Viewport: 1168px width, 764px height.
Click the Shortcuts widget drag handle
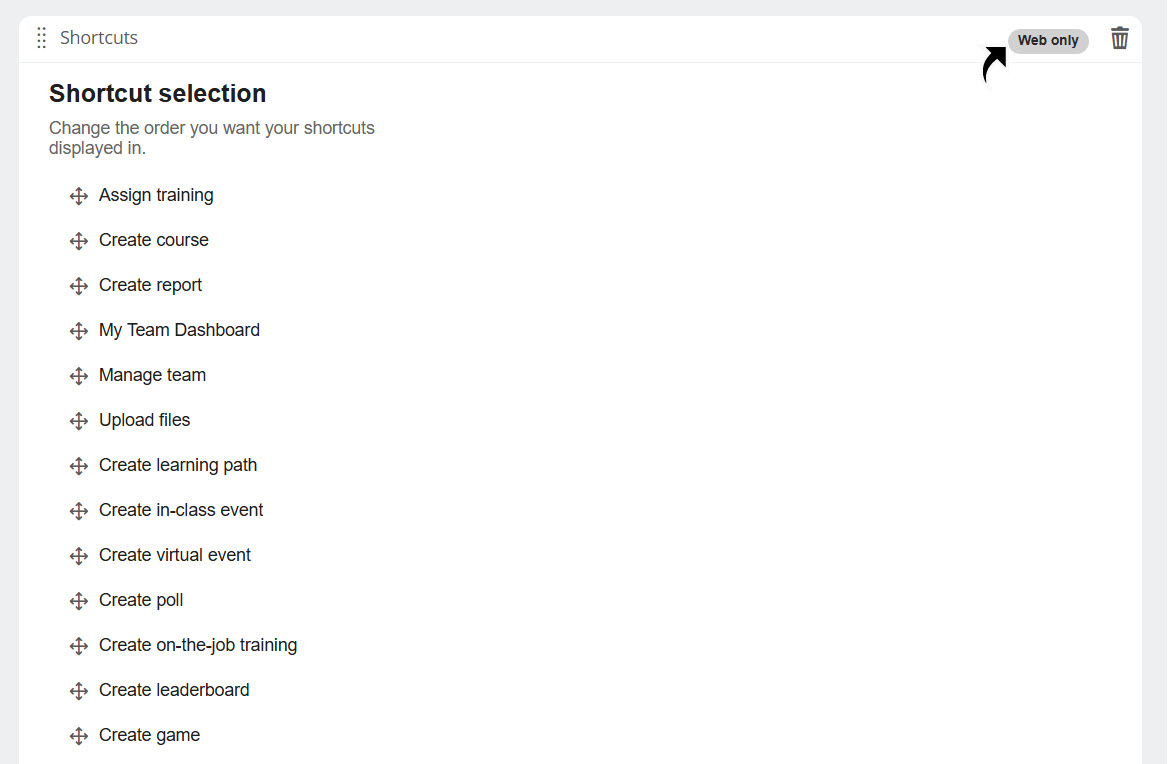point(42,38)
